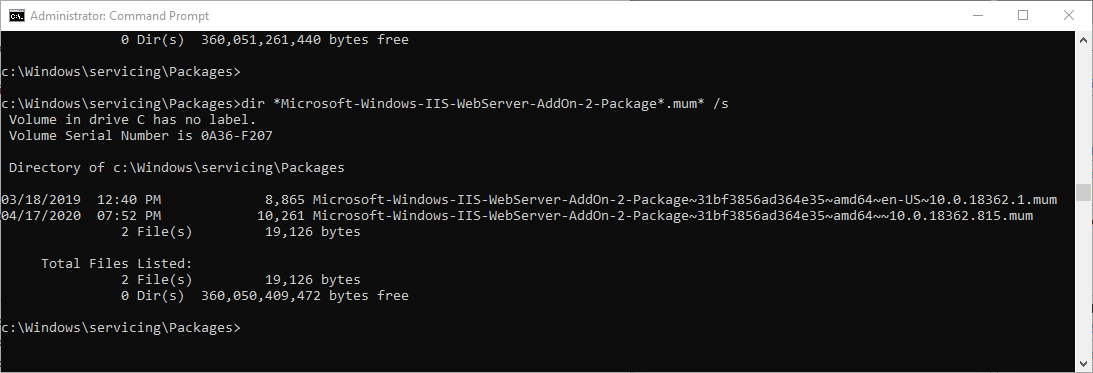Click the Volume Serial Number 0A36-F207 text
Screen dimensions: 1093x373
point(140,136)
